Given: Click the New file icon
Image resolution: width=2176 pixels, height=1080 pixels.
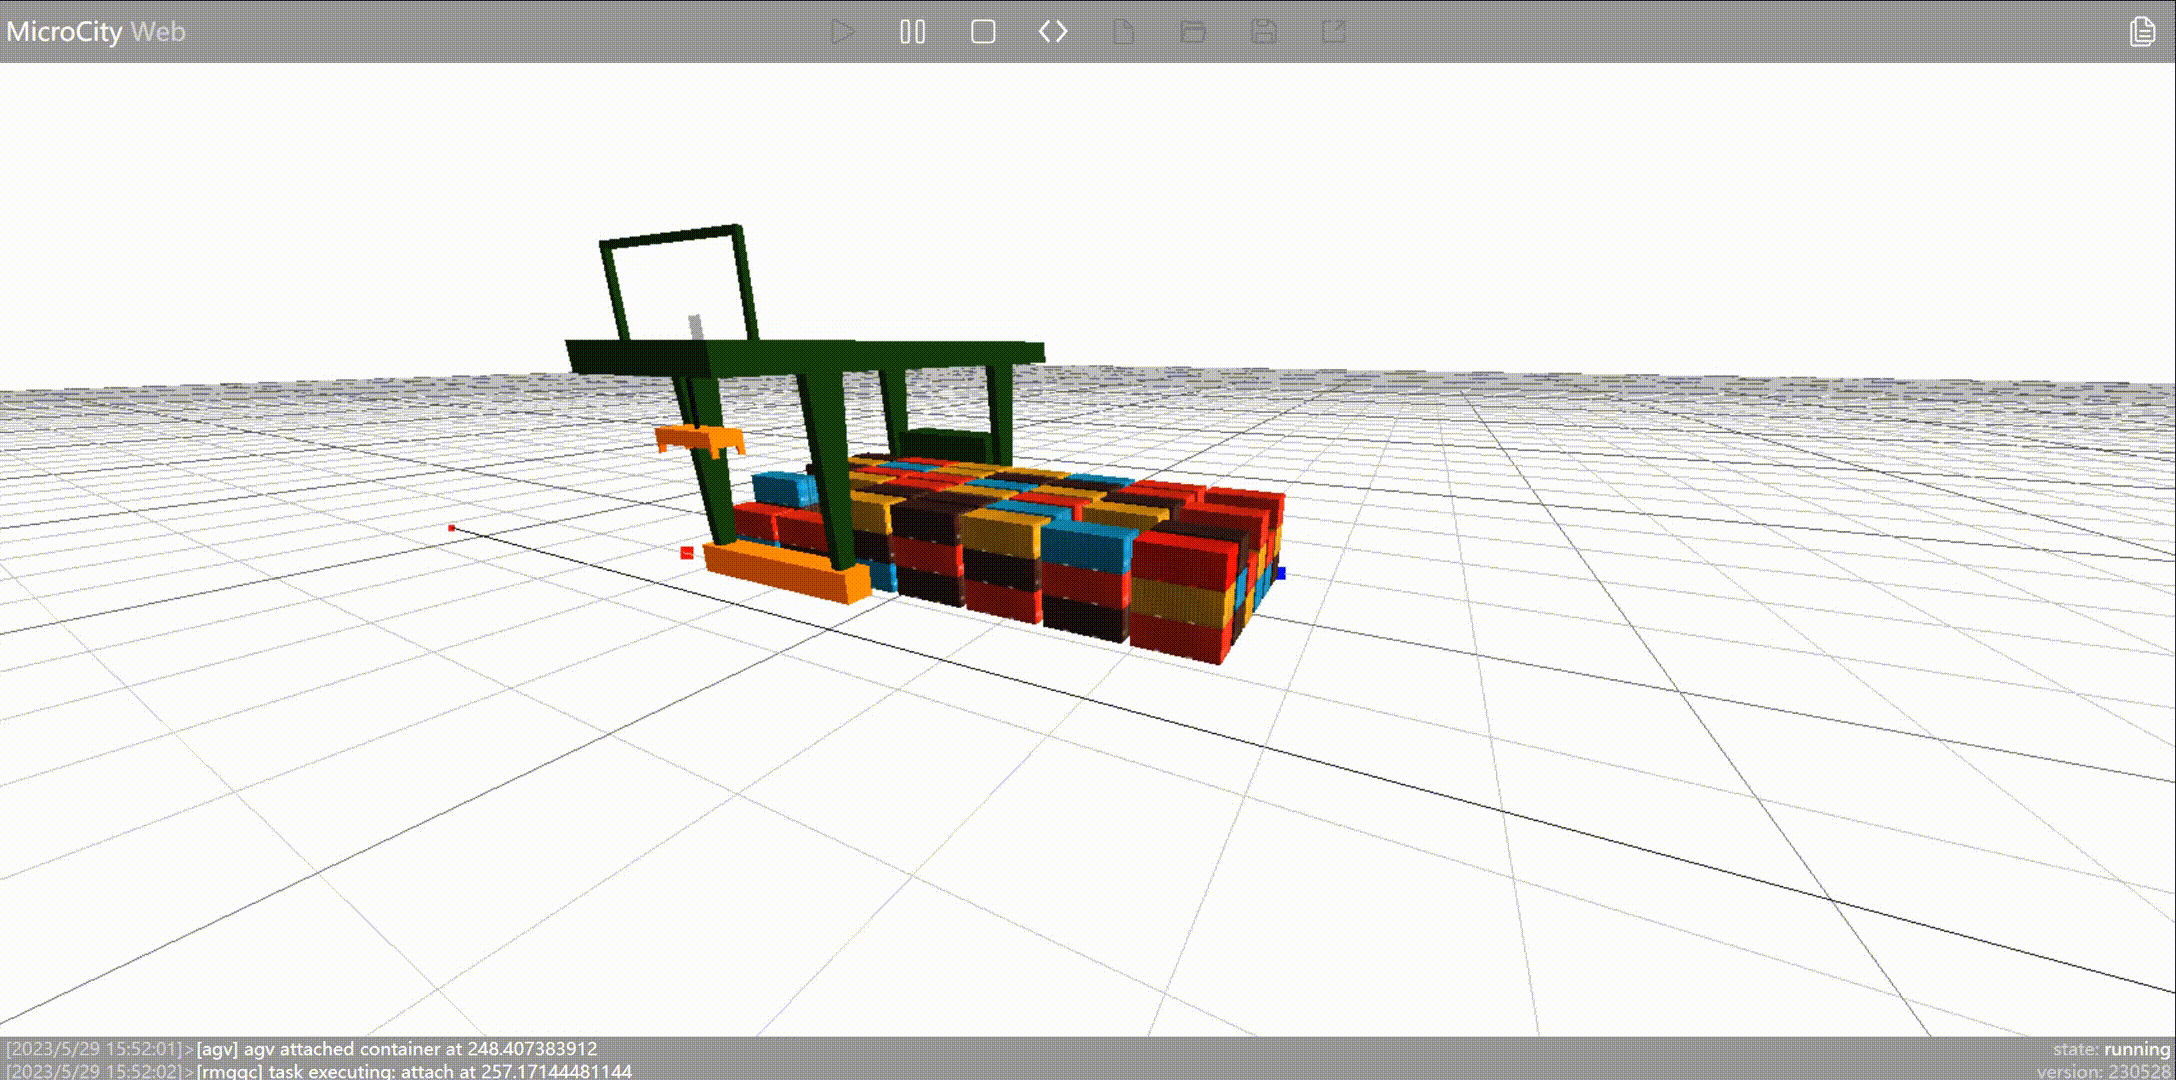Looking at the screenshot, I should pos(1123,32).
